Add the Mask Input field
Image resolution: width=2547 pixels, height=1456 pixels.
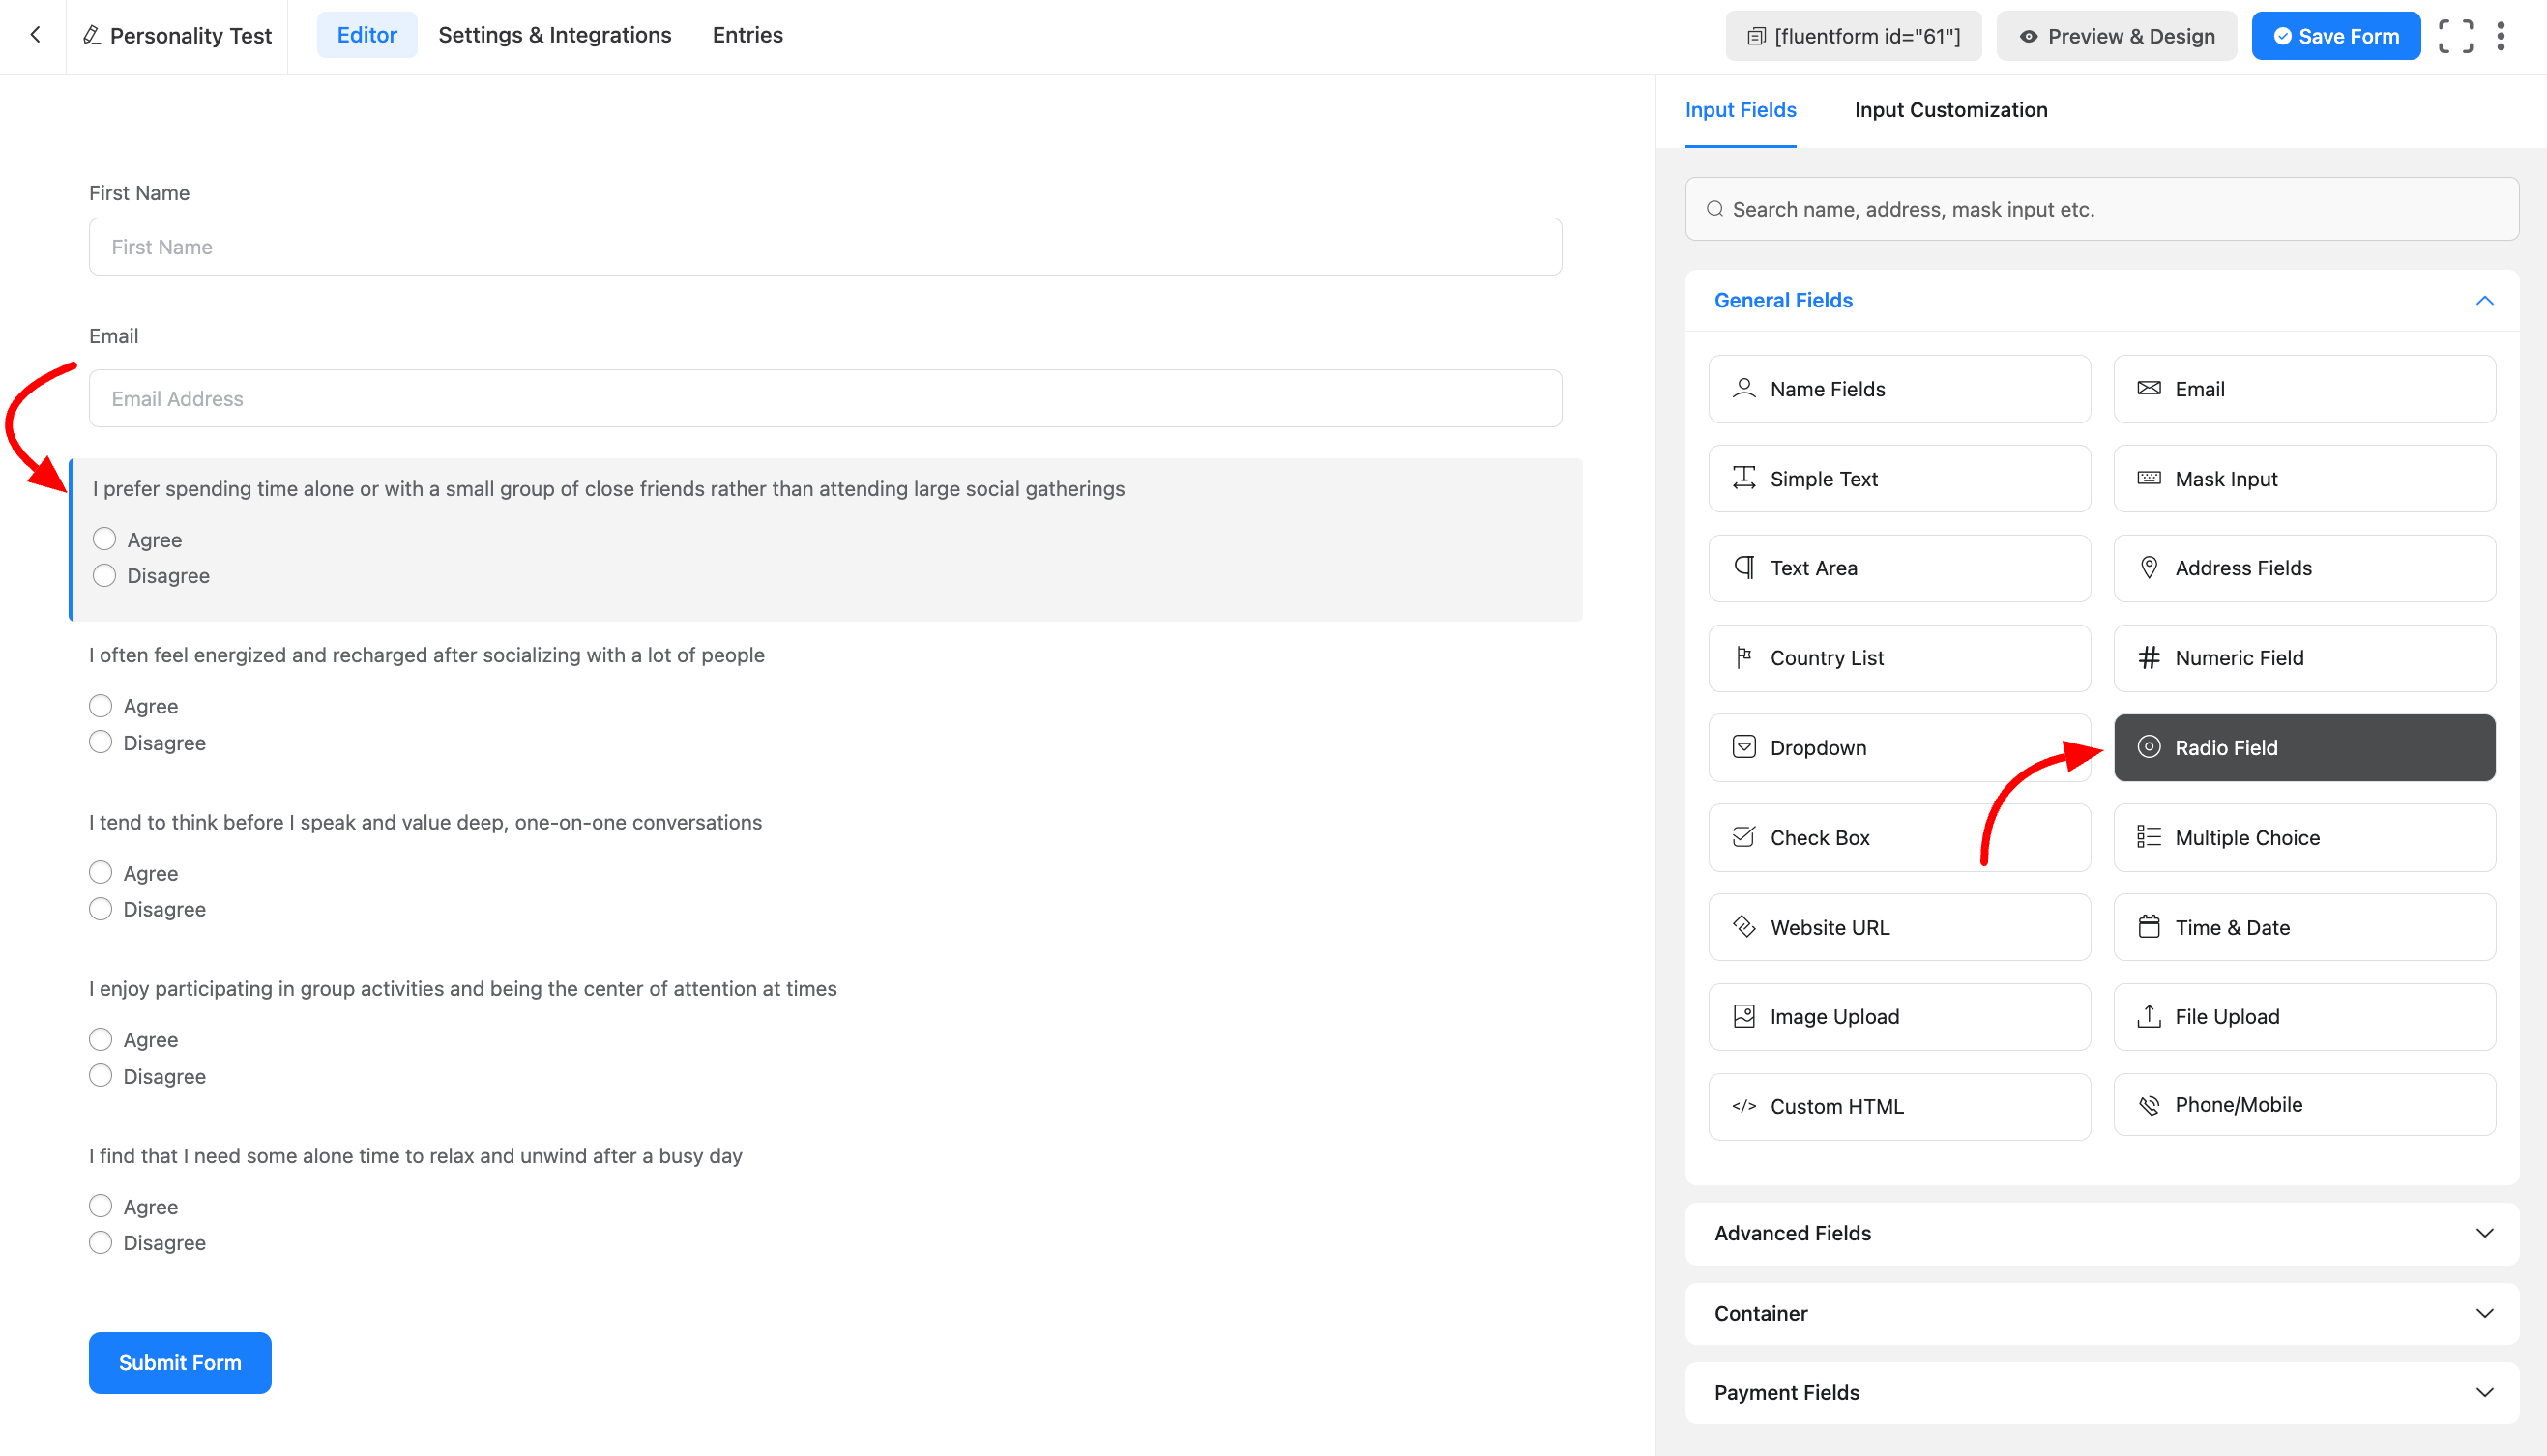(2303, 479)
